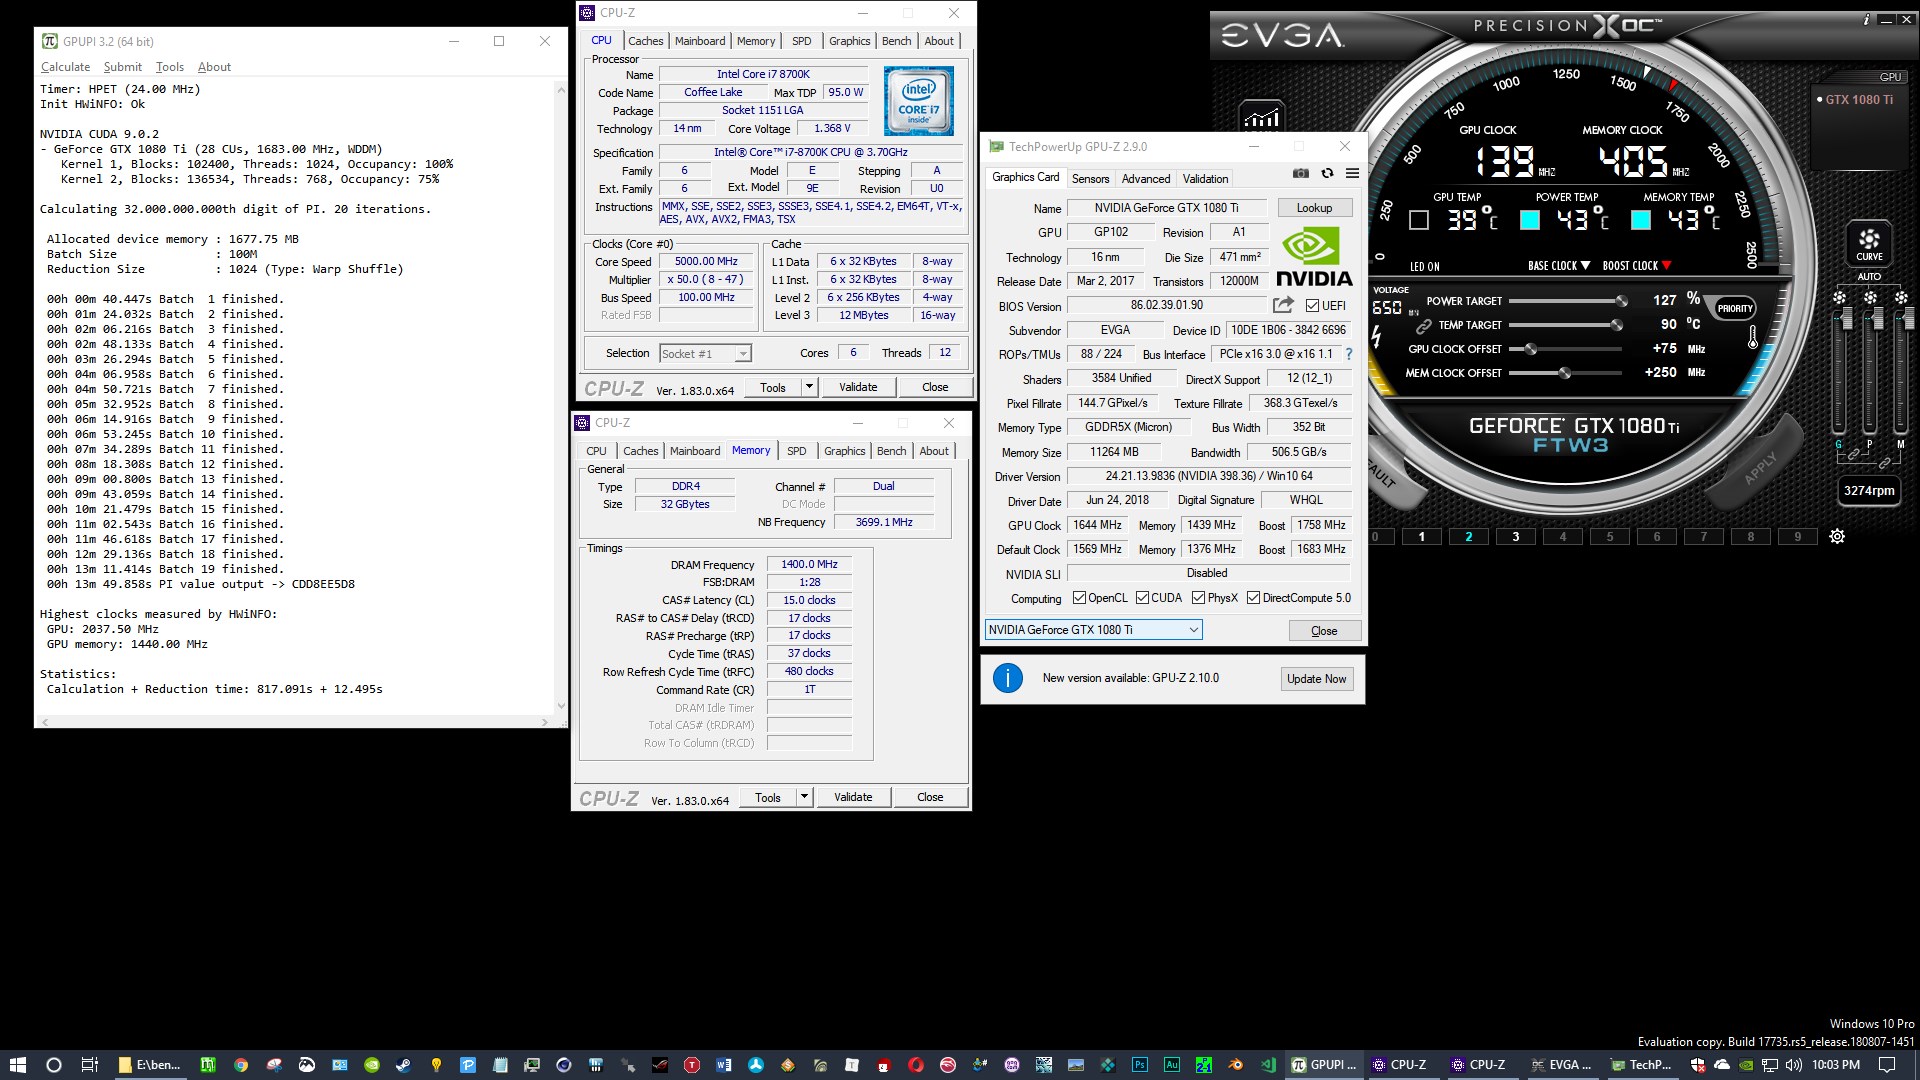Click the Lookup button in GPU-Z
Screen dimensions: 1920x1080
(1315, 208)
